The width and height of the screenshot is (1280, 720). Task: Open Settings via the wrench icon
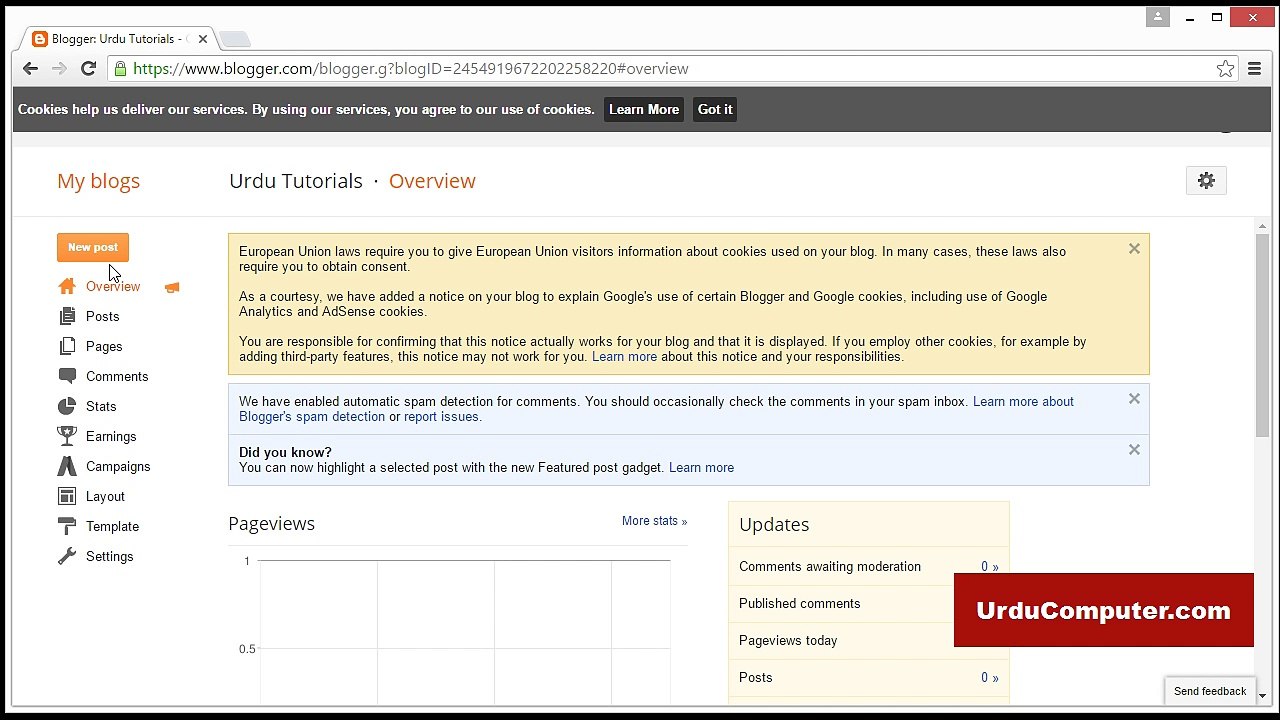67,556
